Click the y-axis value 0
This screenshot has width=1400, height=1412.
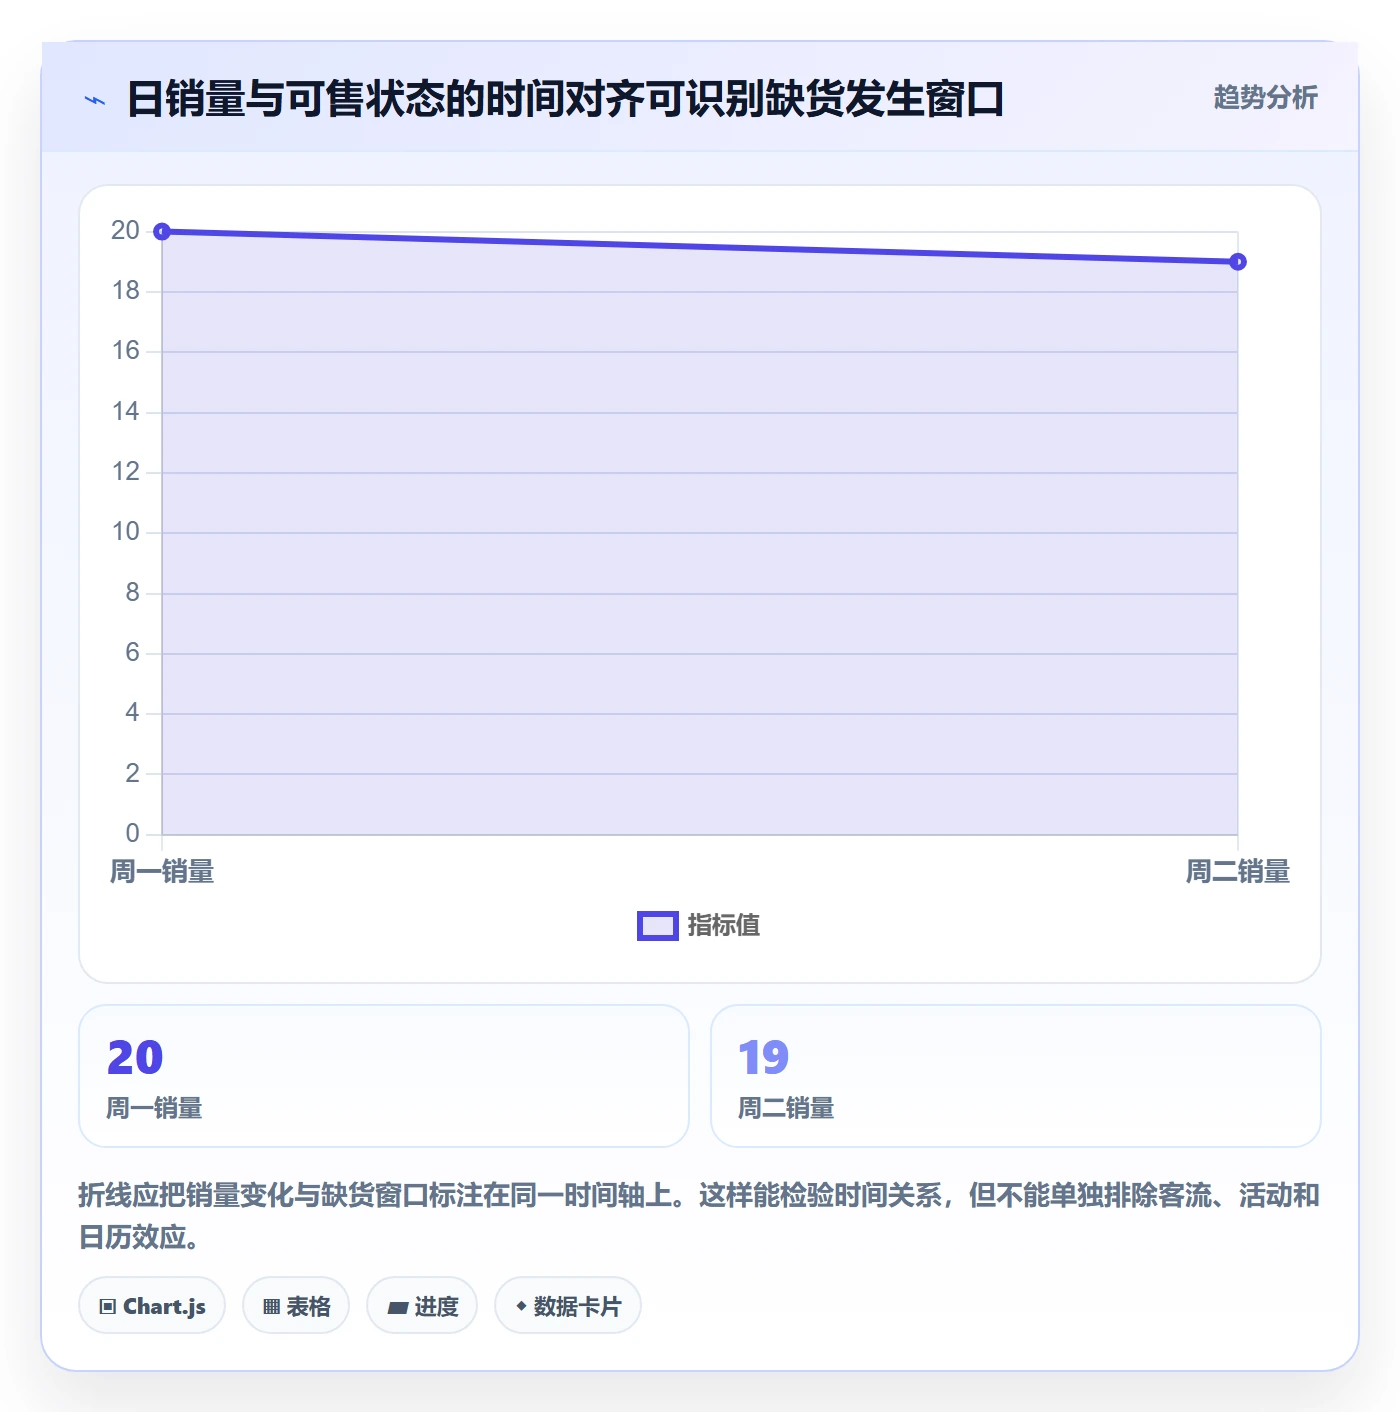[132, 833]
